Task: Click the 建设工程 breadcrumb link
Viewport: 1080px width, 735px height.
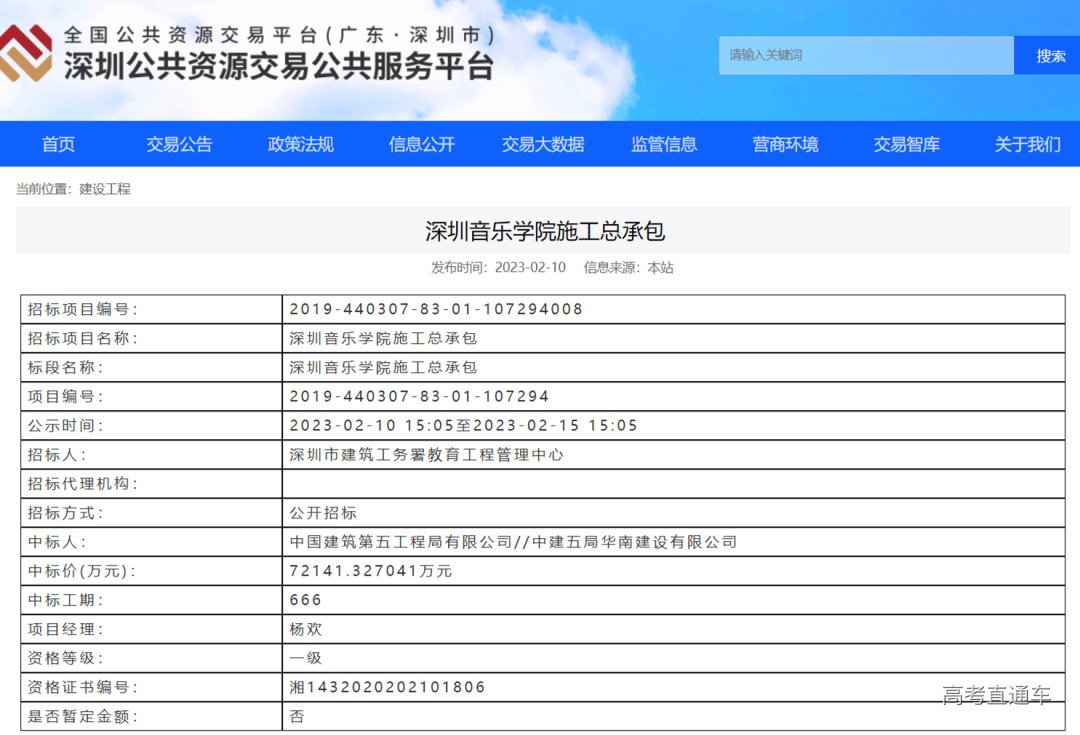Action: pos(105,189)
